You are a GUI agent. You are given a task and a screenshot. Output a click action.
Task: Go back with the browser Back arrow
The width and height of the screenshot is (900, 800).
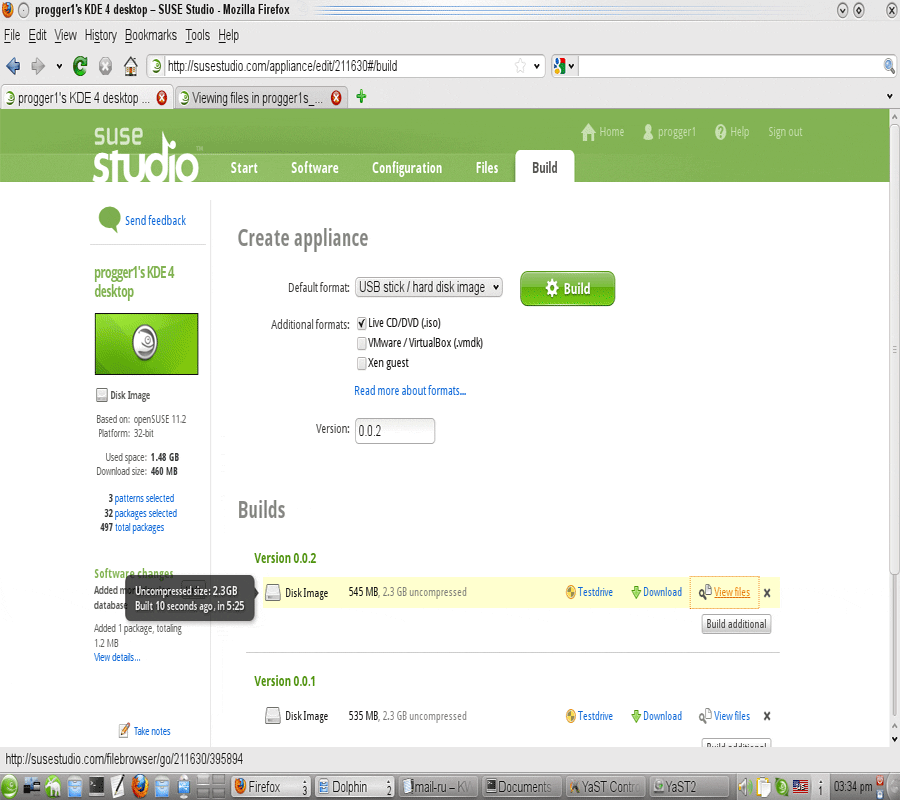(13, 66)
